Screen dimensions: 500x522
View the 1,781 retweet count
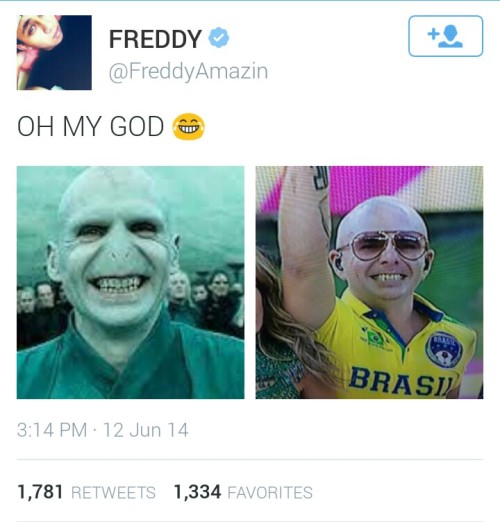tap(40, 492)
